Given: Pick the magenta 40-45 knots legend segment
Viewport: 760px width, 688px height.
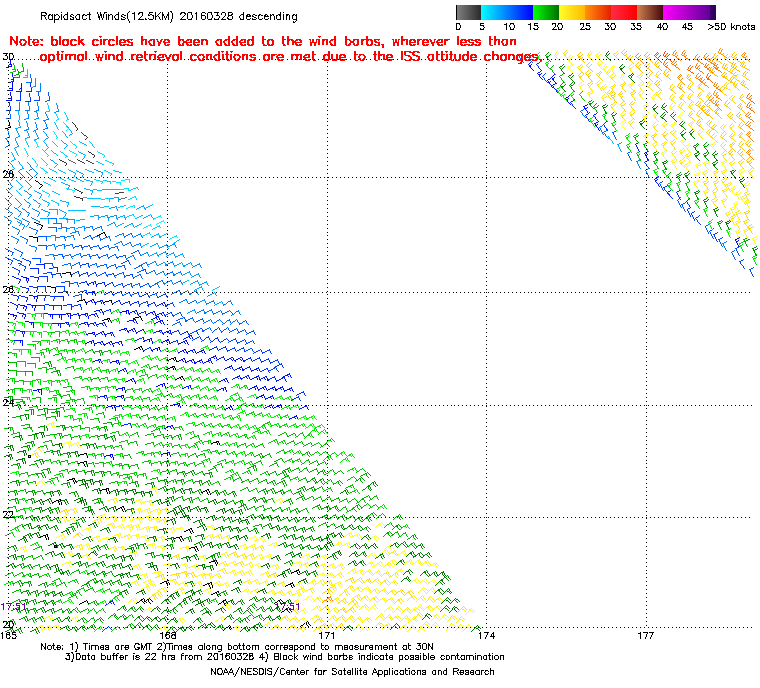Looking at the screenshot, I should pos(676,12).
